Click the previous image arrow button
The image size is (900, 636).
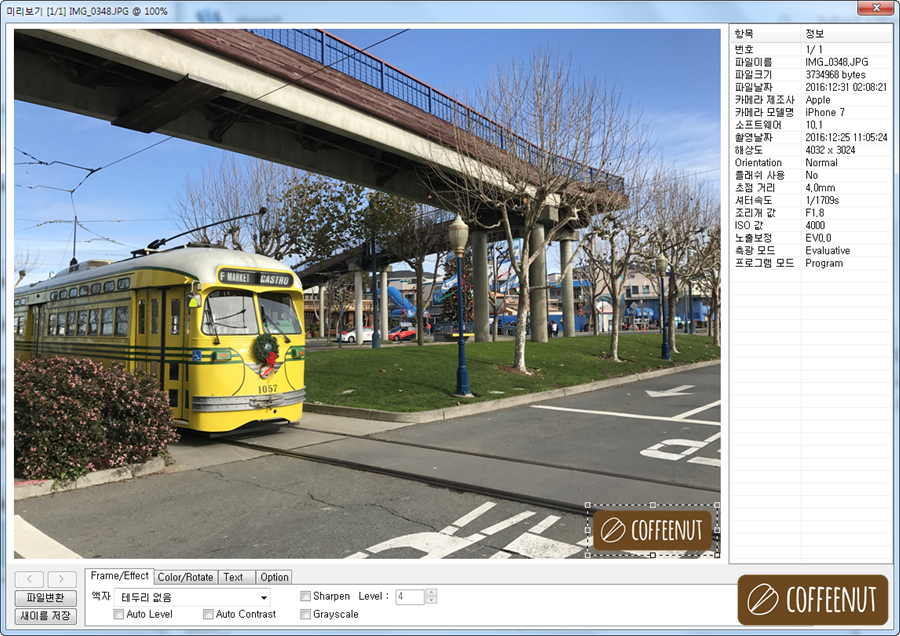pos(29,578)
